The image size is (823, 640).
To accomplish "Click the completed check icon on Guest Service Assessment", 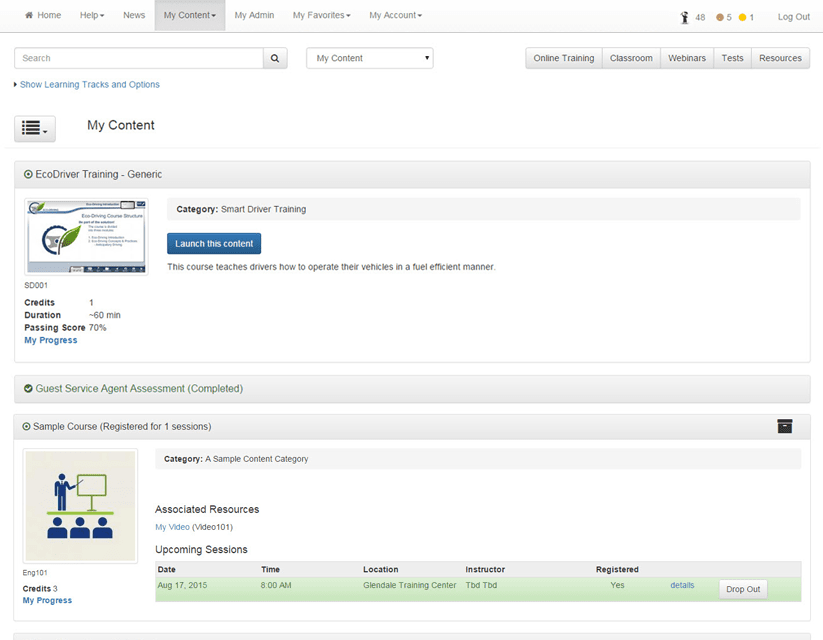I will point(28,388).
